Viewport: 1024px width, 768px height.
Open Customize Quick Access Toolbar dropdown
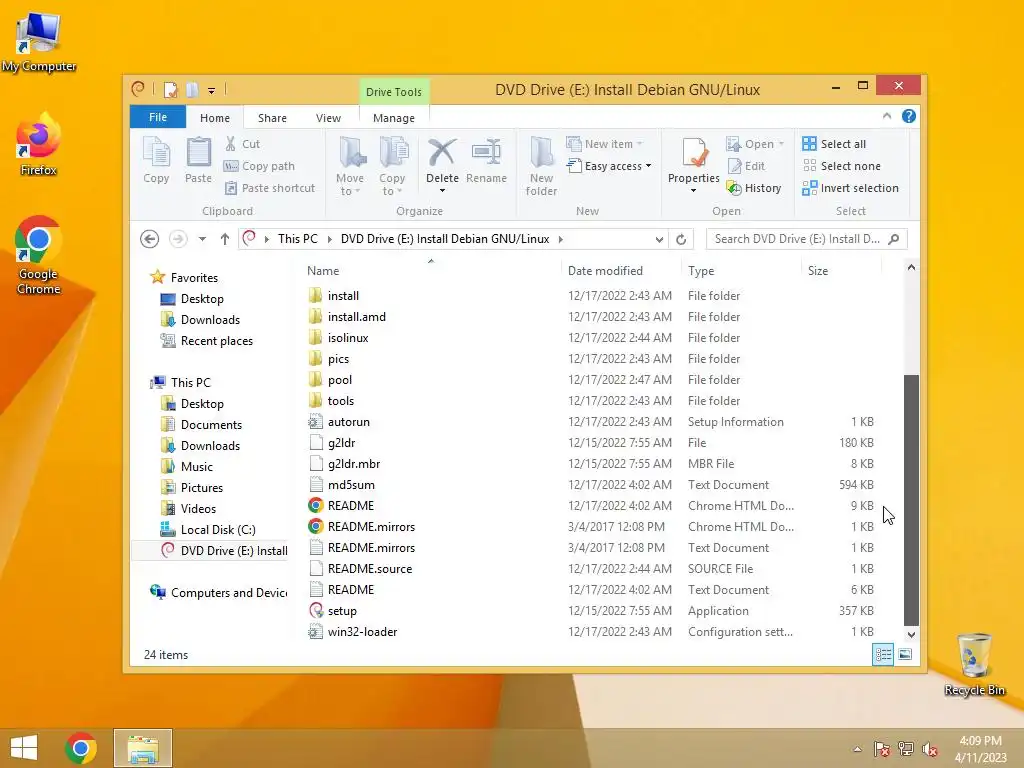point(212,91)
